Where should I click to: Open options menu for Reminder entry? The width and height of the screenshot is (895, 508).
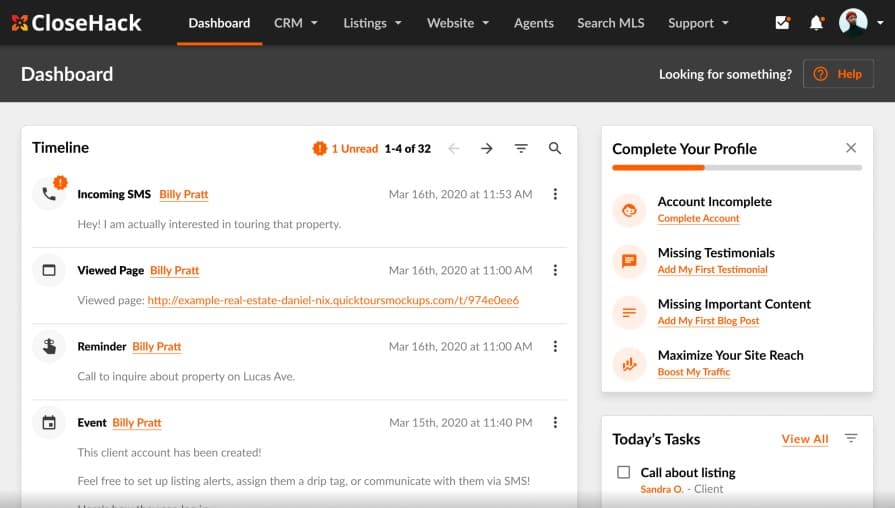coord(555,346)
